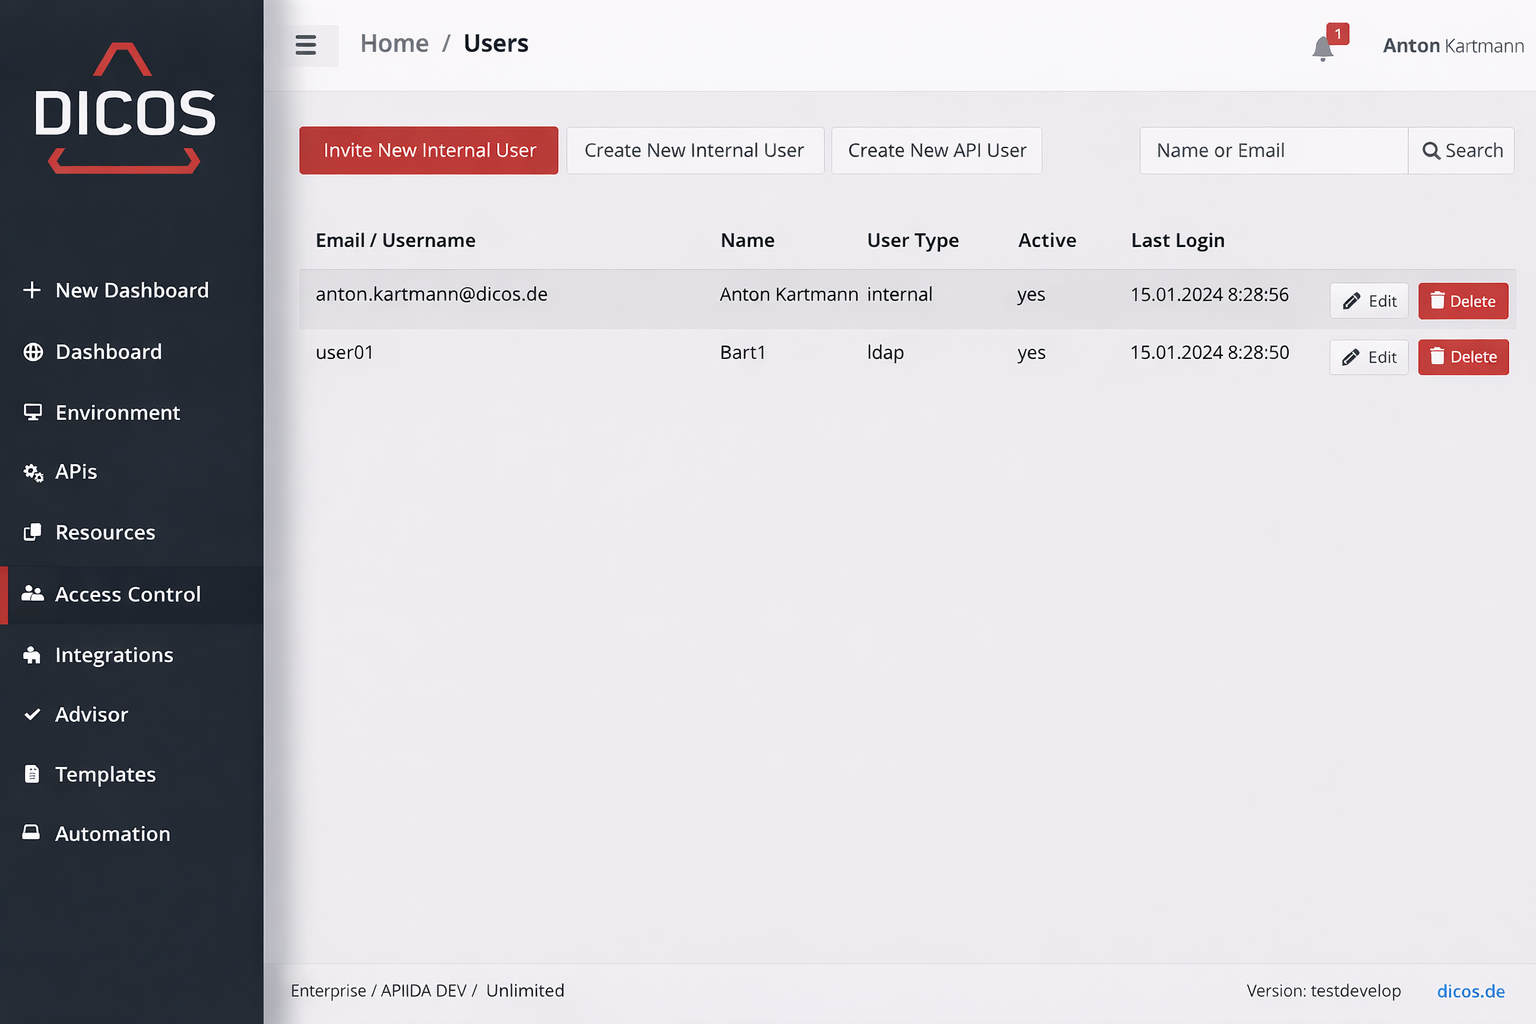Click the plus icon for New Dashboard
The width and height of the screenshot is (1536, 1024).
[32, 290]
